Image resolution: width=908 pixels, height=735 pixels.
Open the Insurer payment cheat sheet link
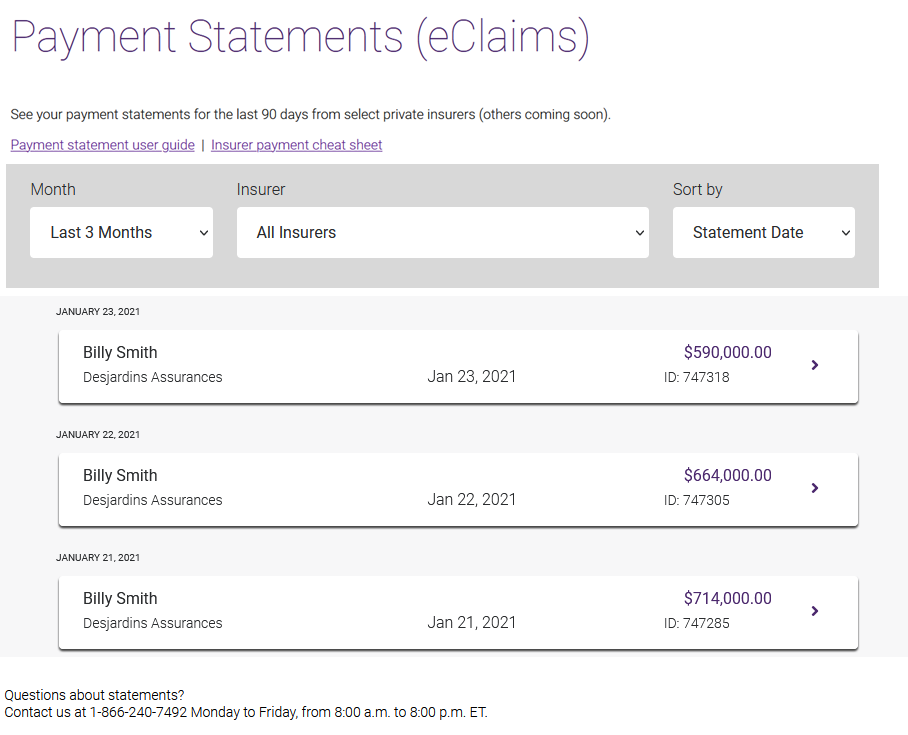click(296, 145)
